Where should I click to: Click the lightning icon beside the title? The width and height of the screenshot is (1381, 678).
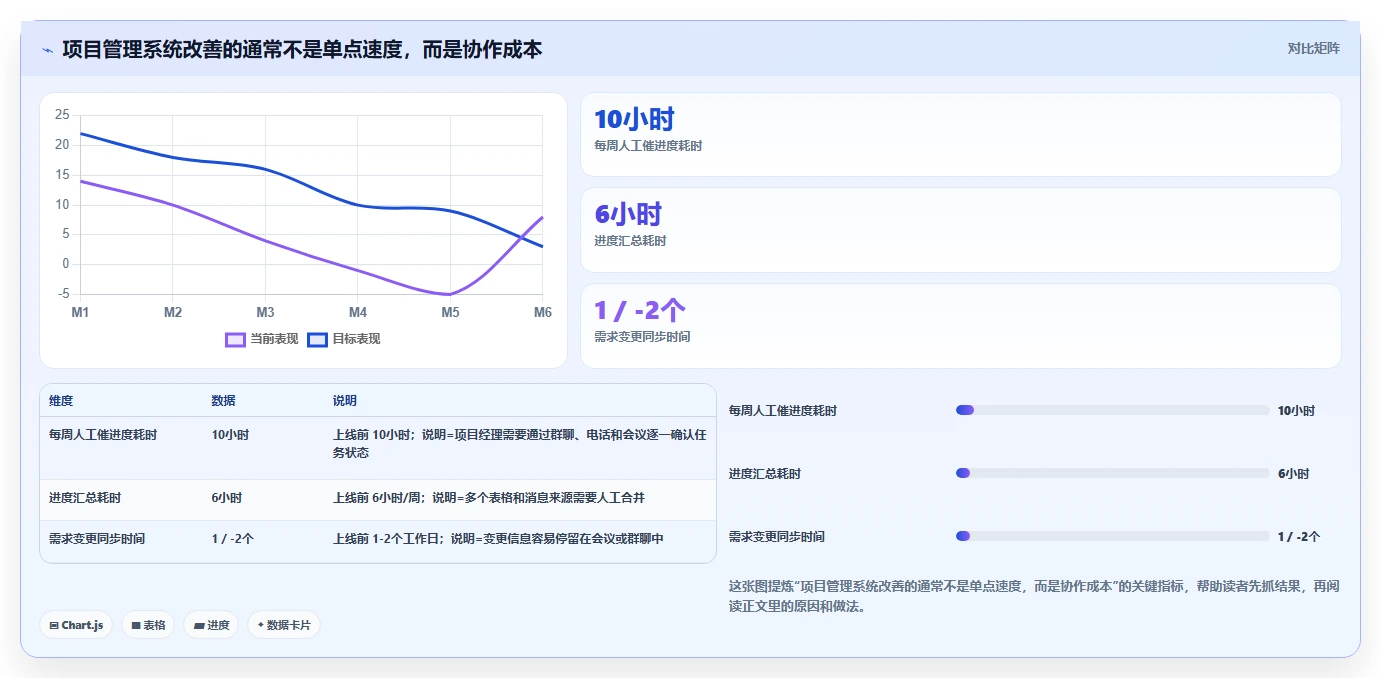coord(47,50)
